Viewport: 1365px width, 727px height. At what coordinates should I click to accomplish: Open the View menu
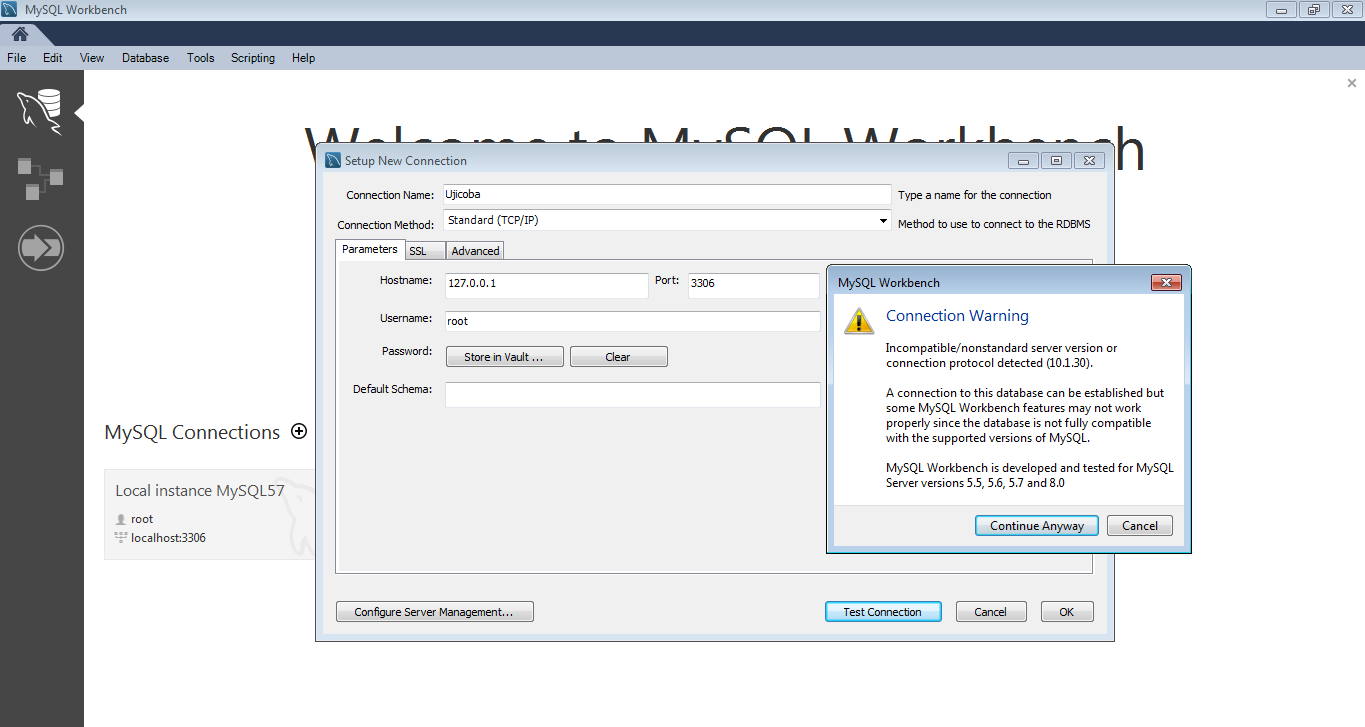[92, 58]
